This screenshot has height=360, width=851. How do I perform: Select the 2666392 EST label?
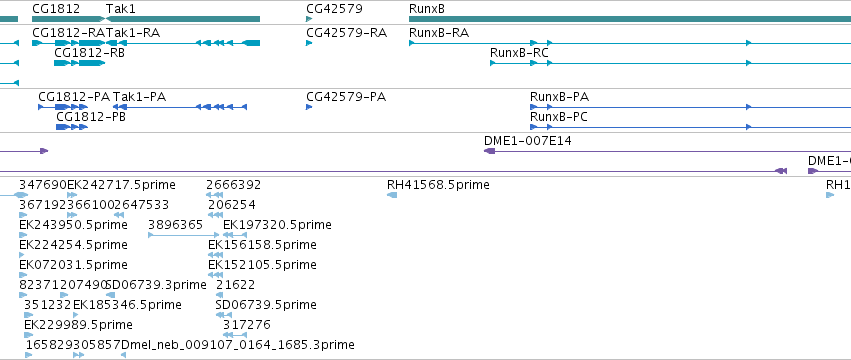point(233,185)
